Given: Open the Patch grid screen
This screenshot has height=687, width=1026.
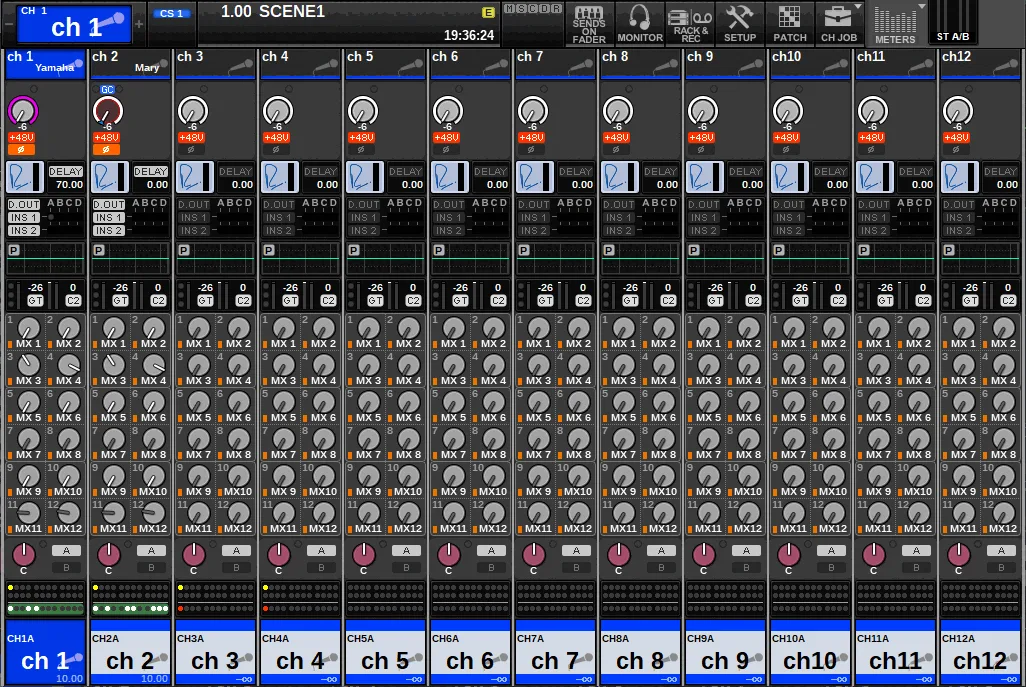Looking at the screenshot, I should (x=790, y=24).
